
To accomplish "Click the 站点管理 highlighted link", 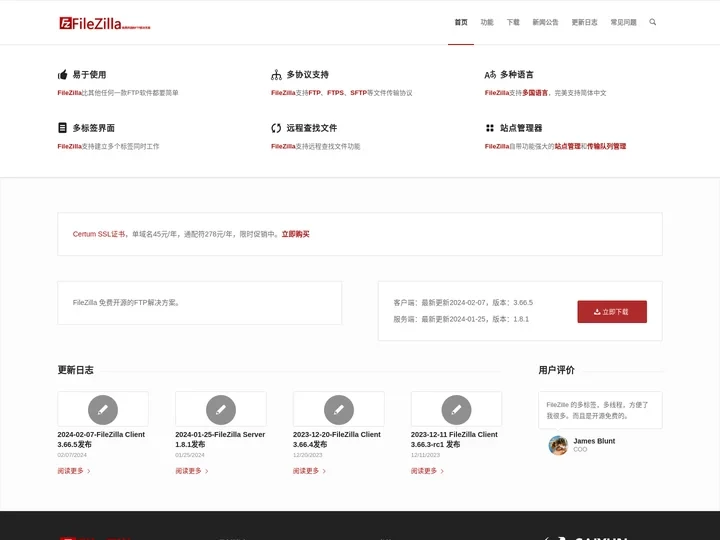I will point(568,146).
